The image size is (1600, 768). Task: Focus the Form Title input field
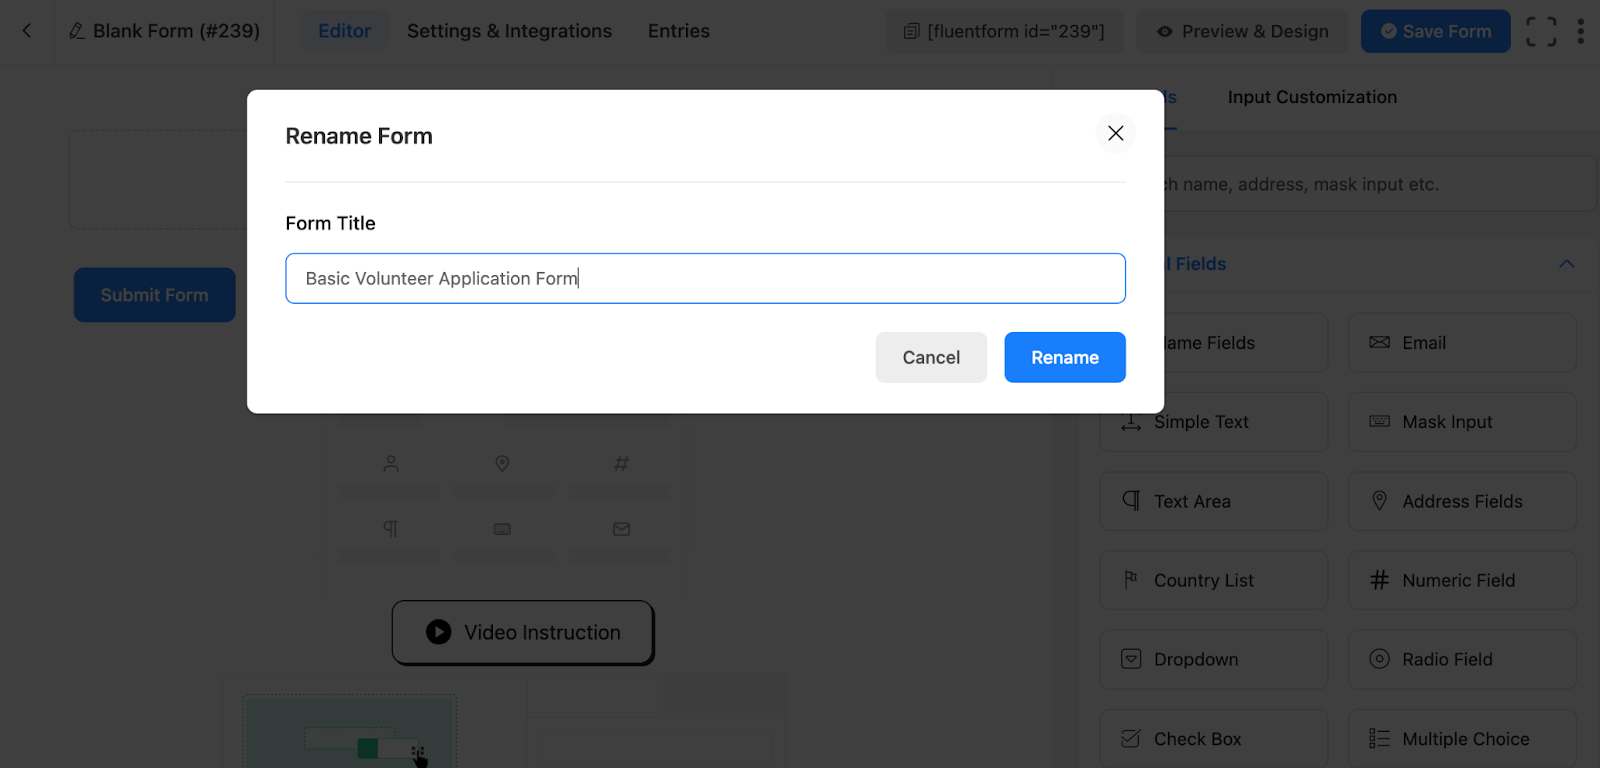(x=705, y=278)
